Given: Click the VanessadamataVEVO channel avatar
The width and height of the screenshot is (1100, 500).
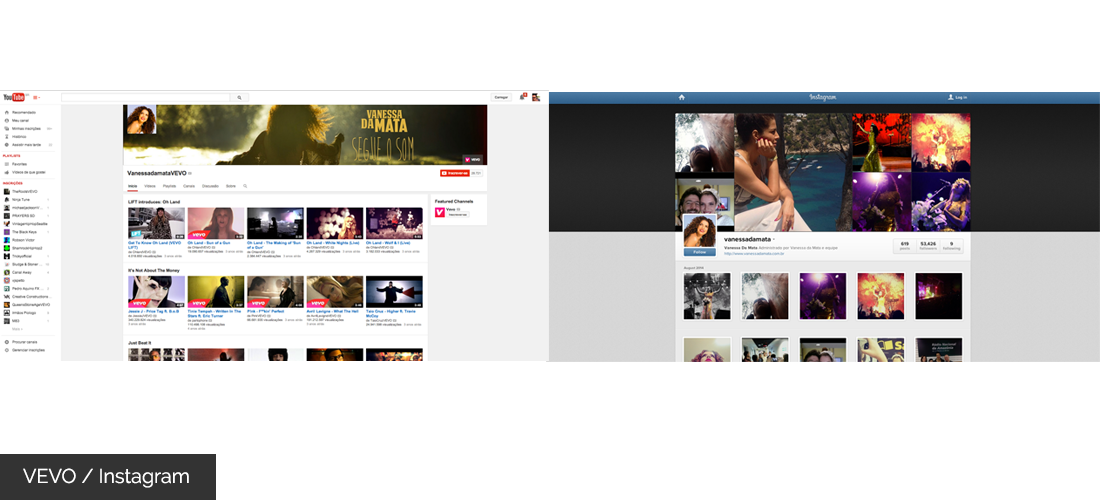Looking at the screenshot, I should coord(140,119).
